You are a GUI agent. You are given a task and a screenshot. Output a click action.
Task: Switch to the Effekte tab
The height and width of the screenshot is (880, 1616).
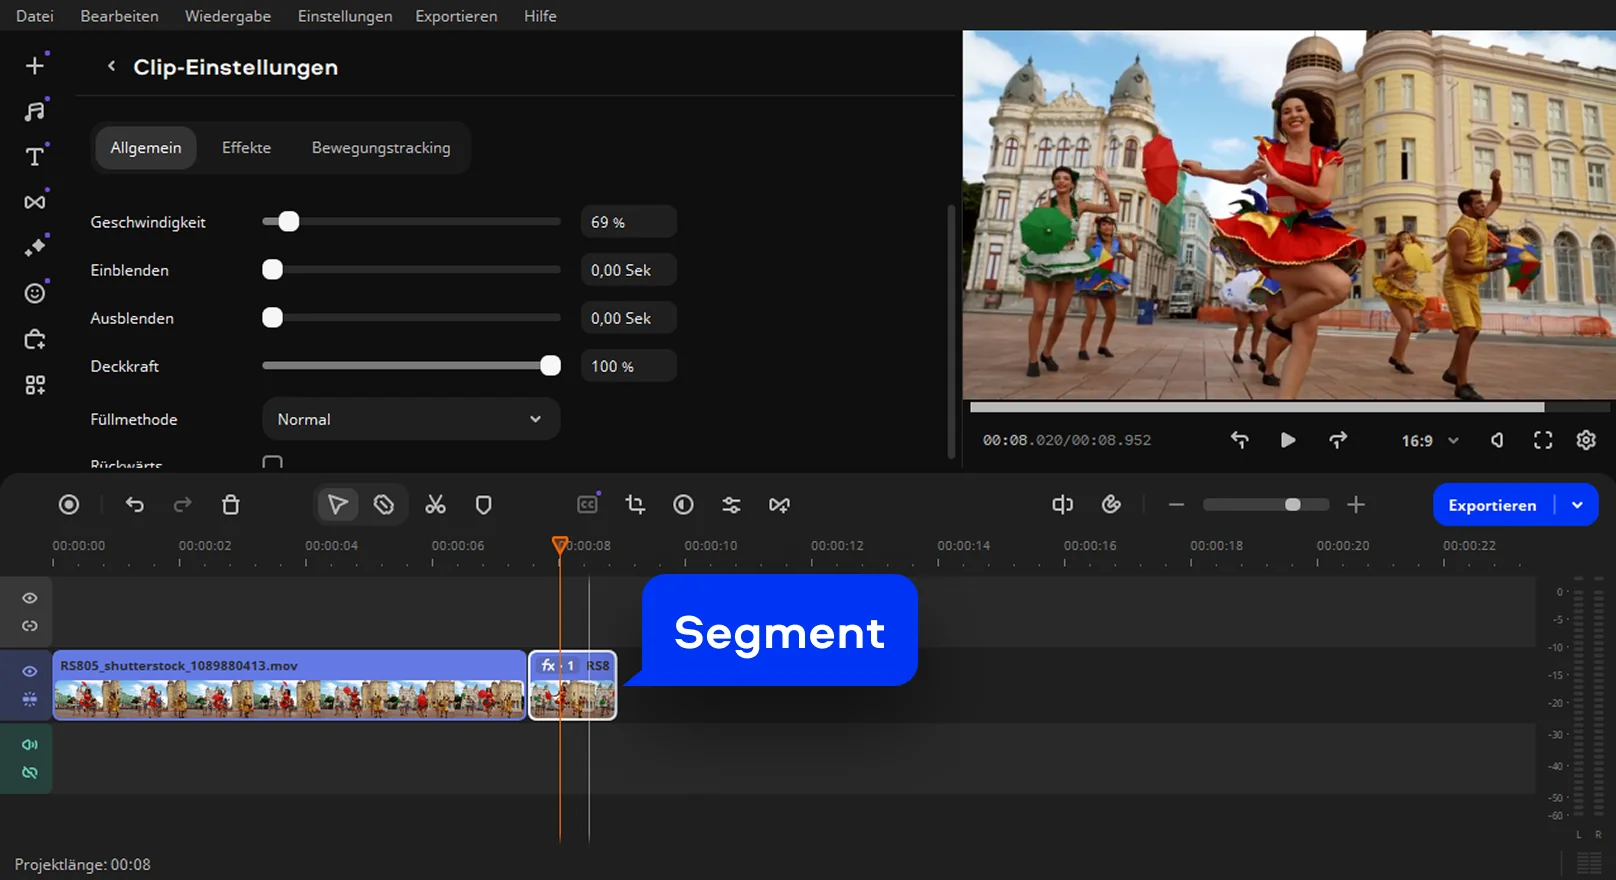(x=246, y=148)
